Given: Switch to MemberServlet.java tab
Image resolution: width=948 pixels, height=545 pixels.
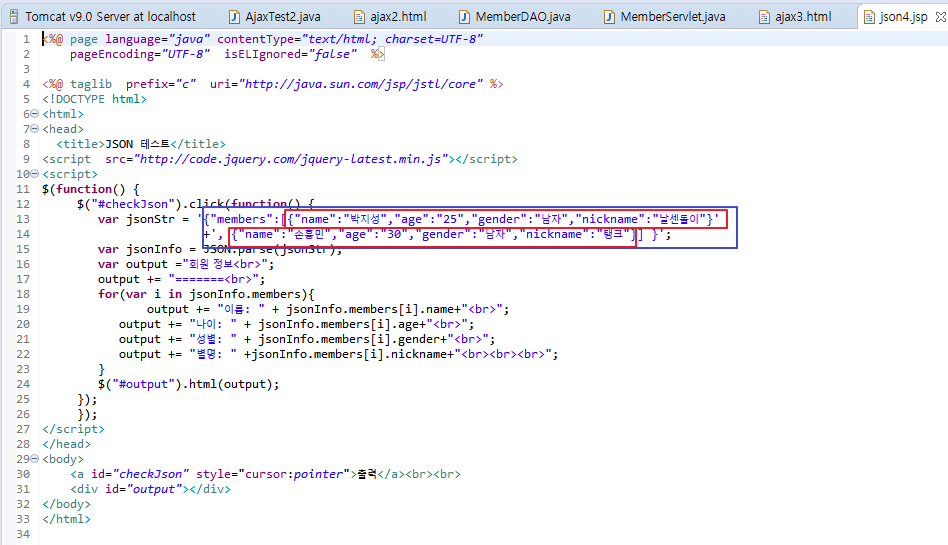Looking at the screenshot, I should (665, 16).
